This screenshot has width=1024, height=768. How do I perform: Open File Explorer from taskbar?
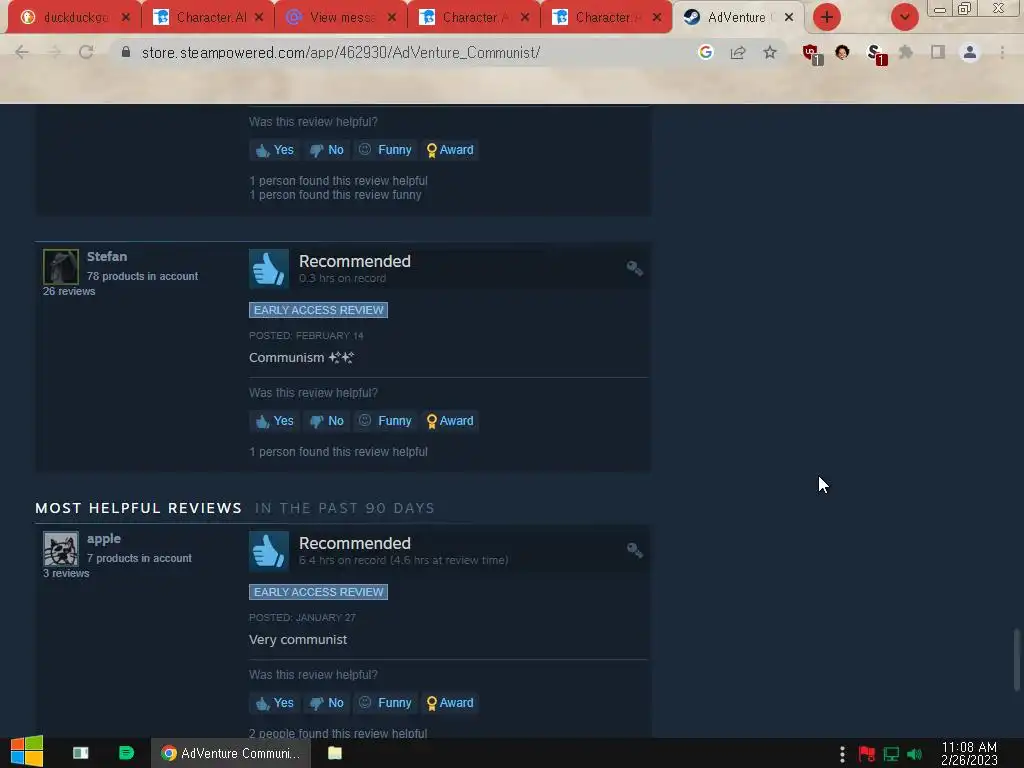pyautogui.click(x=334, y=753)
